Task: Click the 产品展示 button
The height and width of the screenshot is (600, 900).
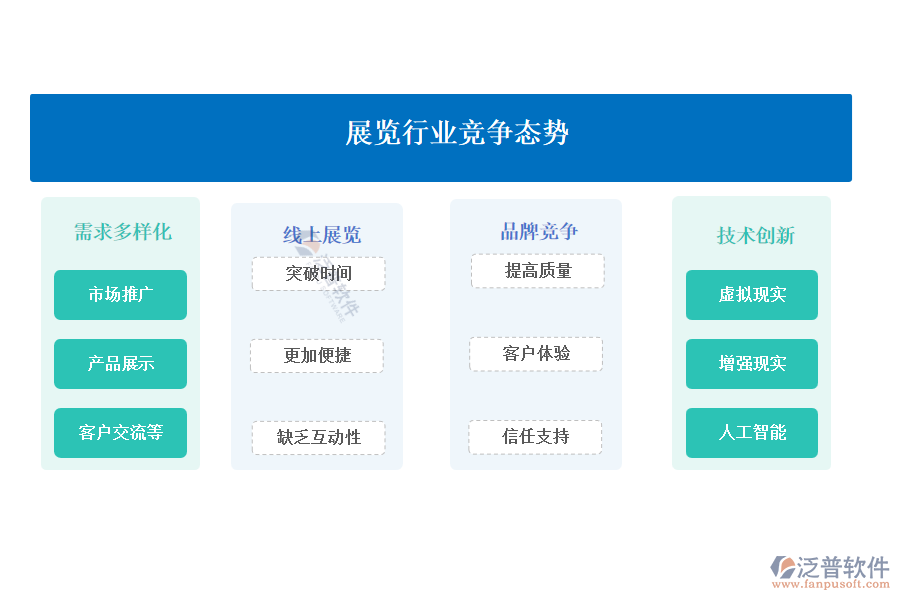Action: 120,364
